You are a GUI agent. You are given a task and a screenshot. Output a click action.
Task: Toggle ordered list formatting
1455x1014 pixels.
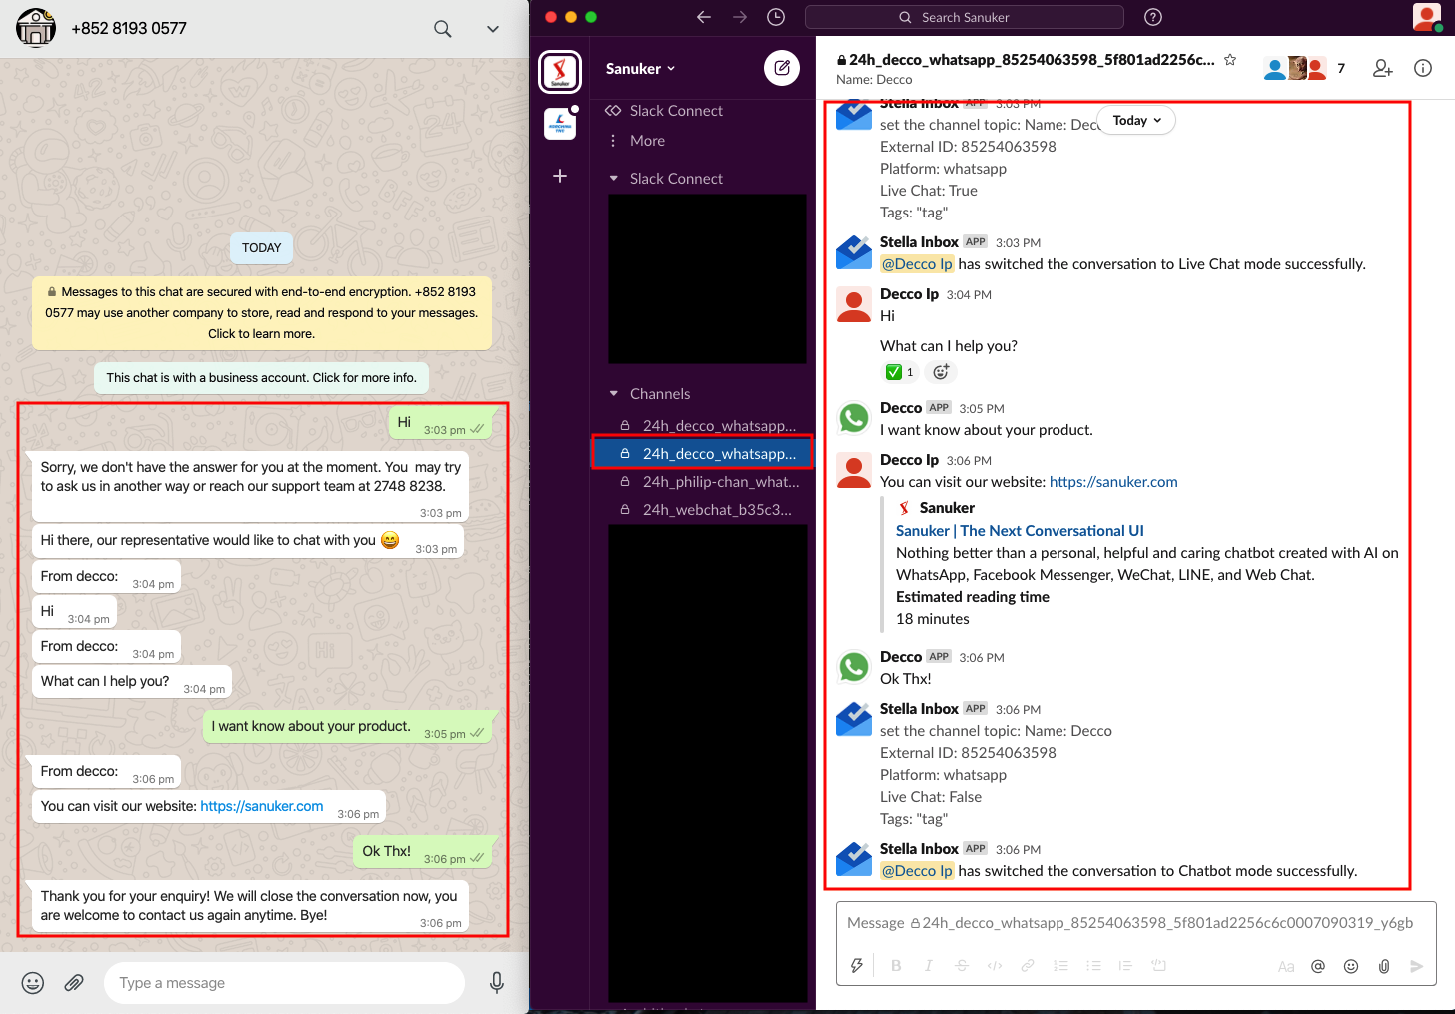click(x=1061, y=966)
